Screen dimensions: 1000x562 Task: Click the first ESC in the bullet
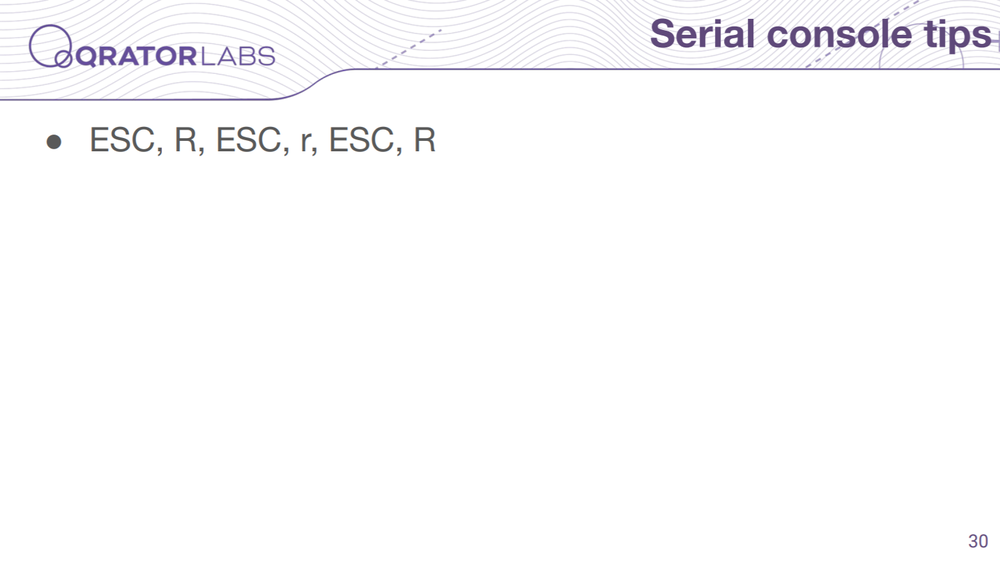click(122, 140)
